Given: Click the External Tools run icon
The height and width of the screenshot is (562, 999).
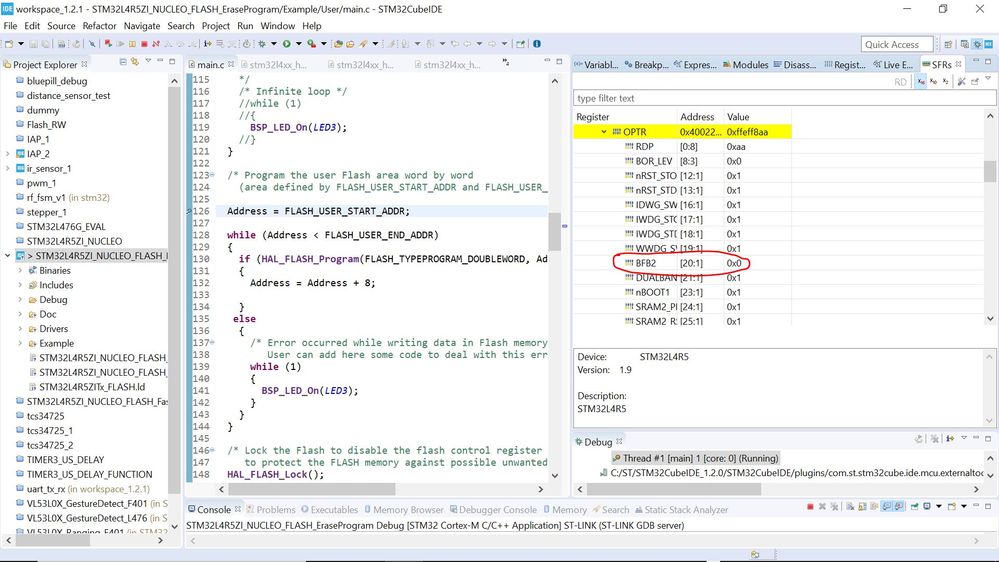Looking at the screenshot, I should [311, 44].
